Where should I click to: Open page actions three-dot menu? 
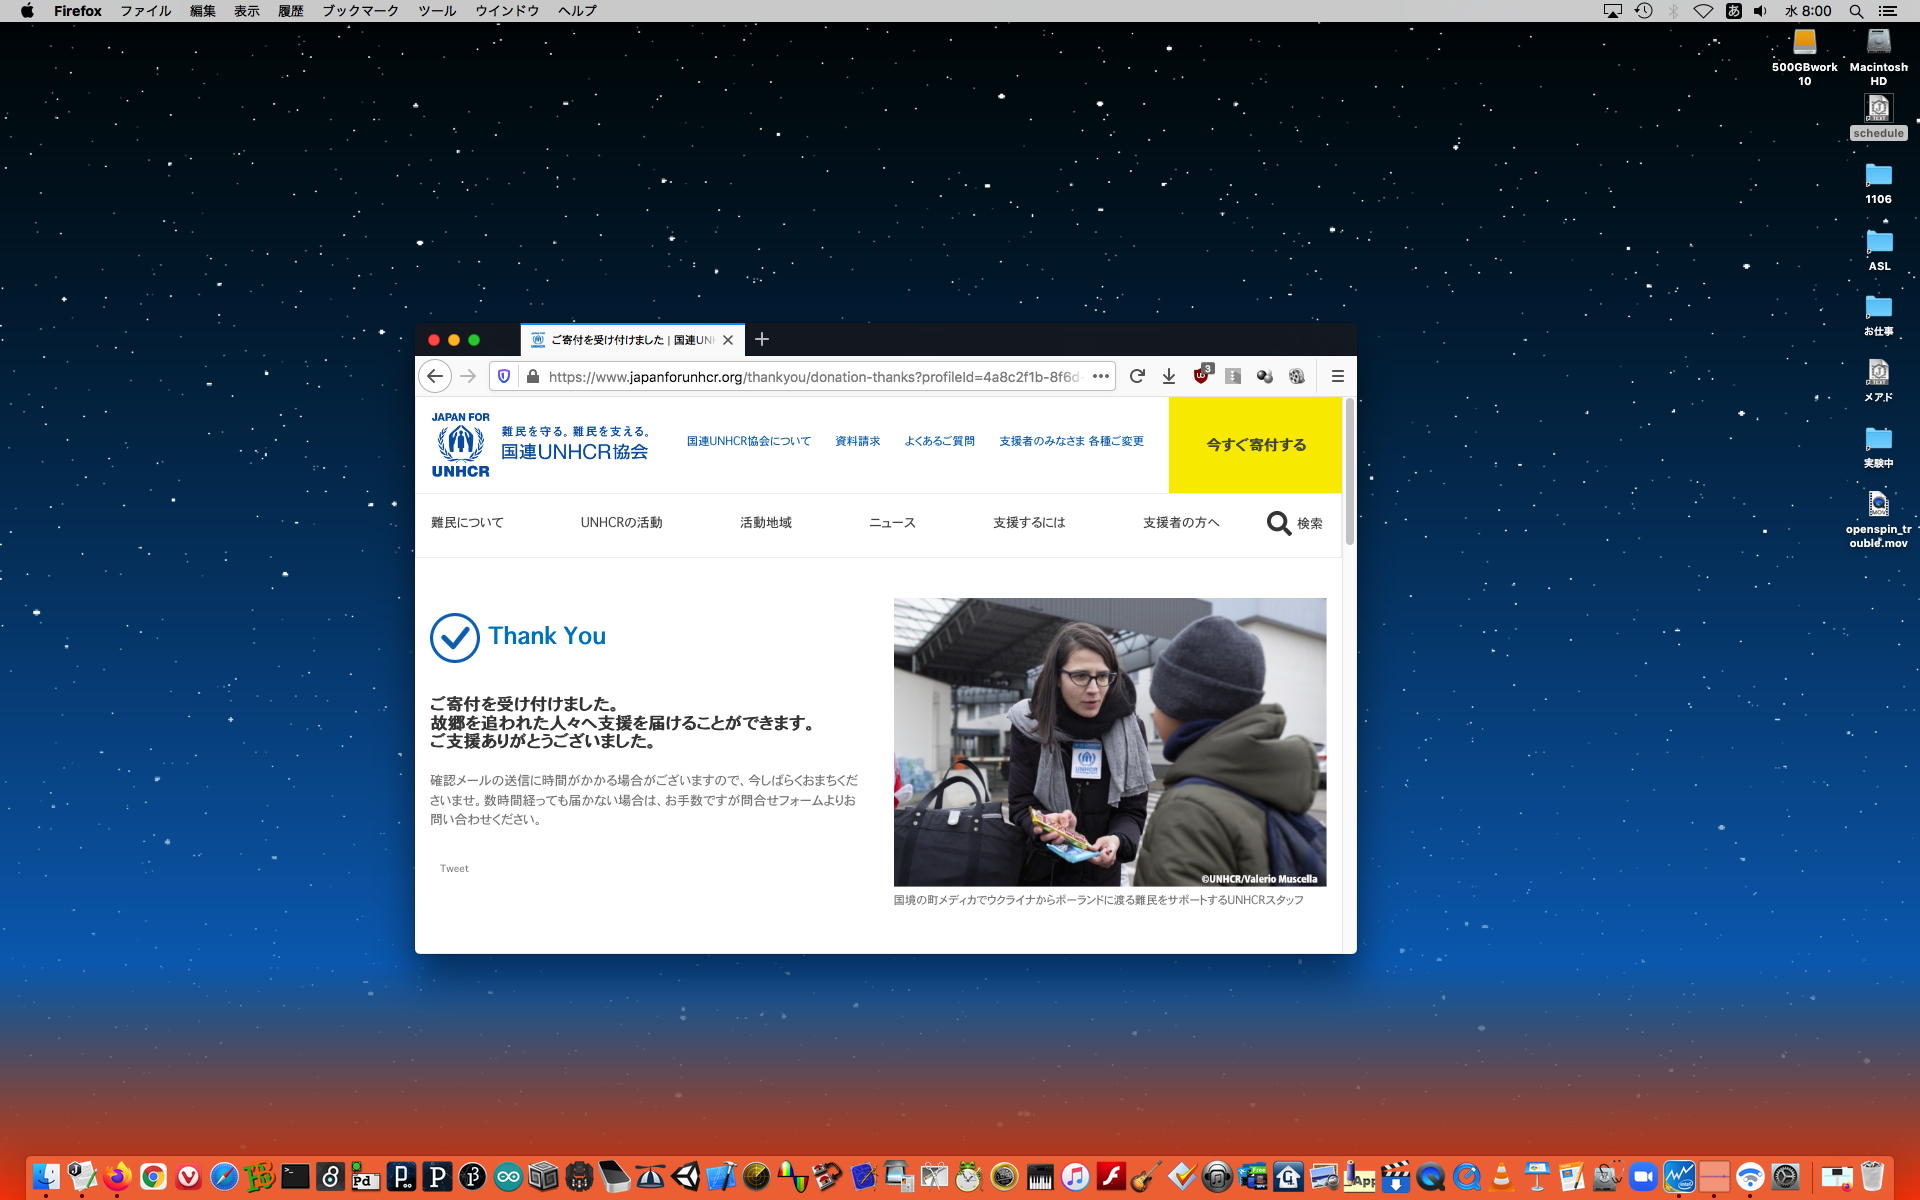point(1100,376)
